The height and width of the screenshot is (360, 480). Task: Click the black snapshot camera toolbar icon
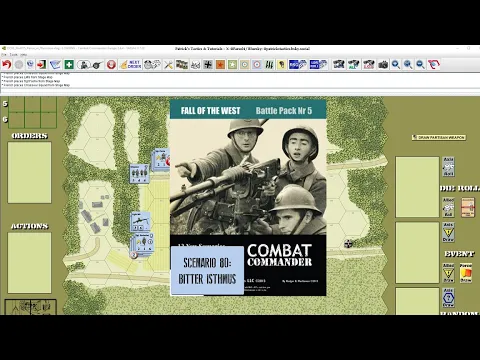(x=383, y=64)
